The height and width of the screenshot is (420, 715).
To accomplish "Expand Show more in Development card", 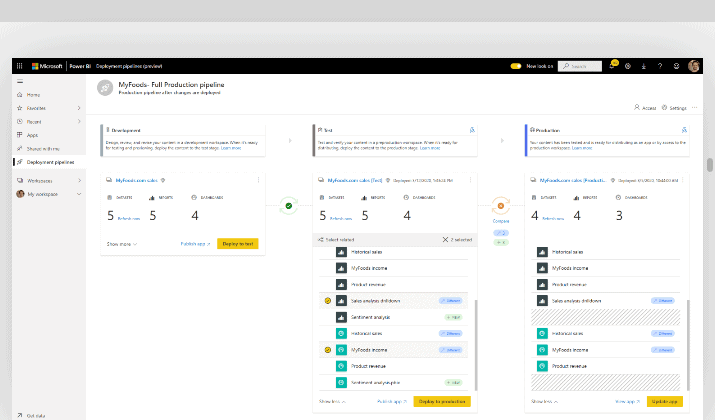I will 122,244.
